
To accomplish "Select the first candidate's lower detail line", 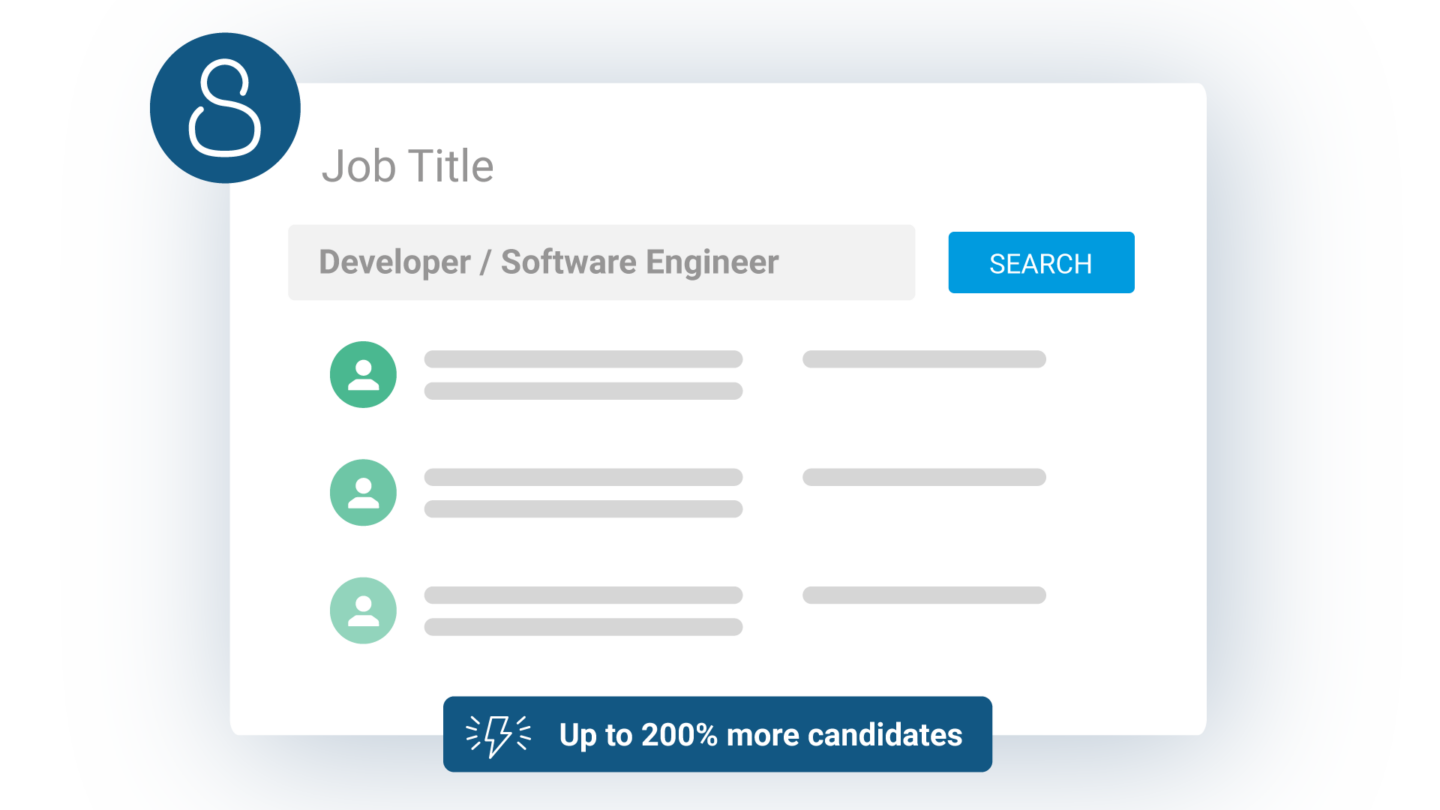I will (x=583, y=391).
